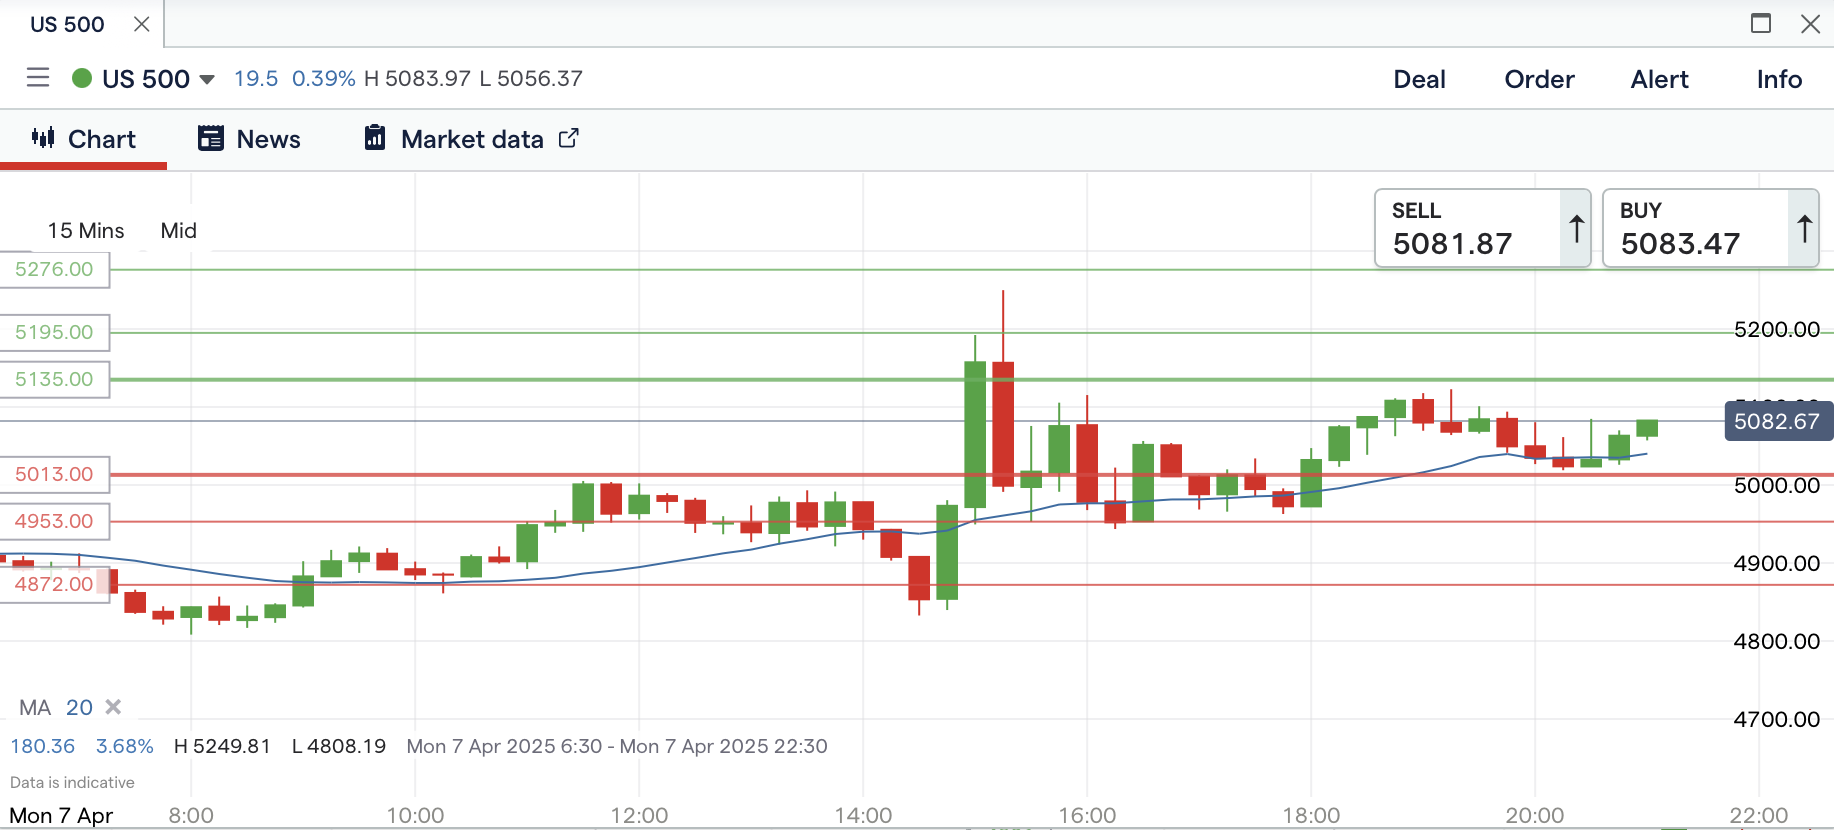Click the News newspaper icon

click(211, 139)
